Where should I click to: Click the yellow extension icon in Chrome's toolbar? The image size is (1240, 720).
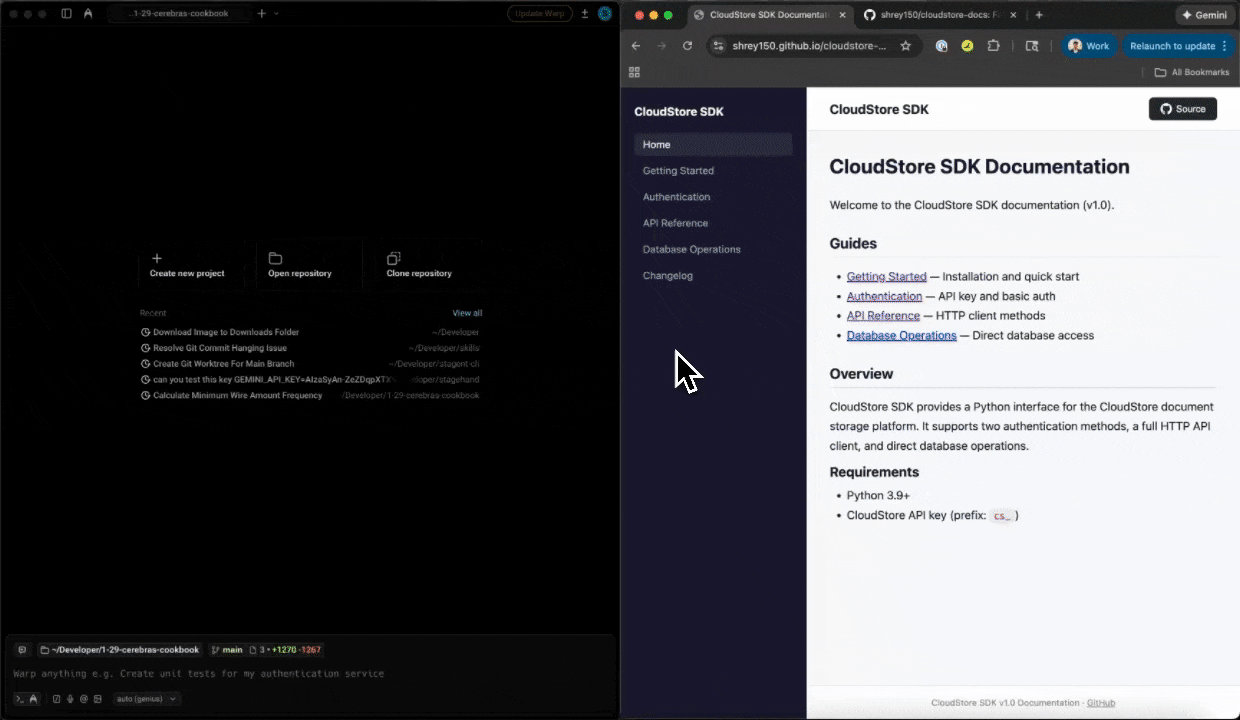point(967,45)
